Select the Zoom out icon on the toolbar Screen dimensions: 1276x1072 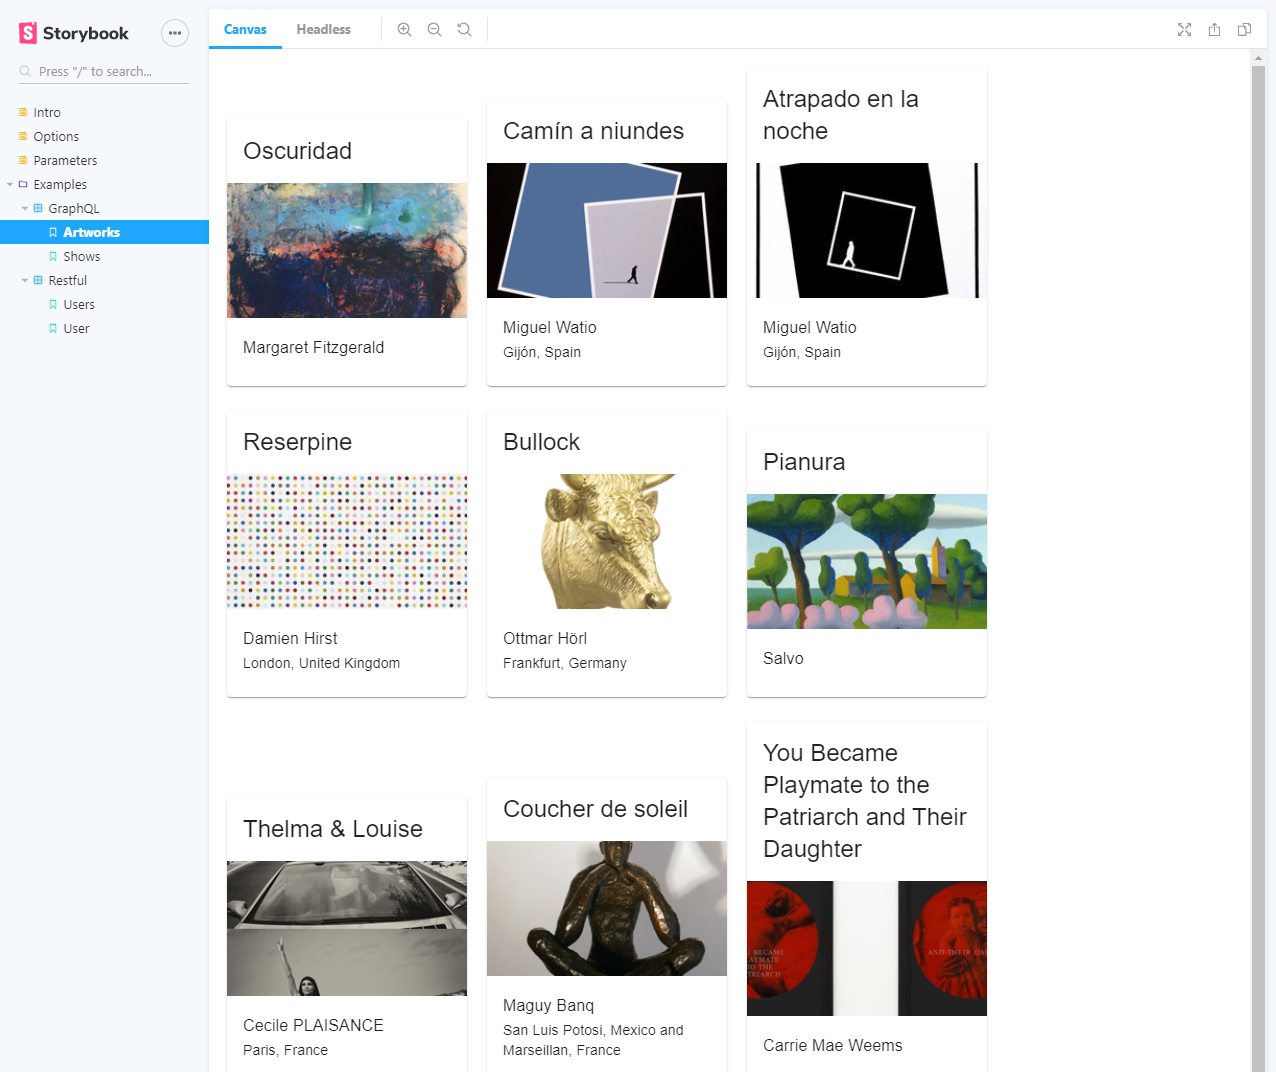tap(434, 29)
